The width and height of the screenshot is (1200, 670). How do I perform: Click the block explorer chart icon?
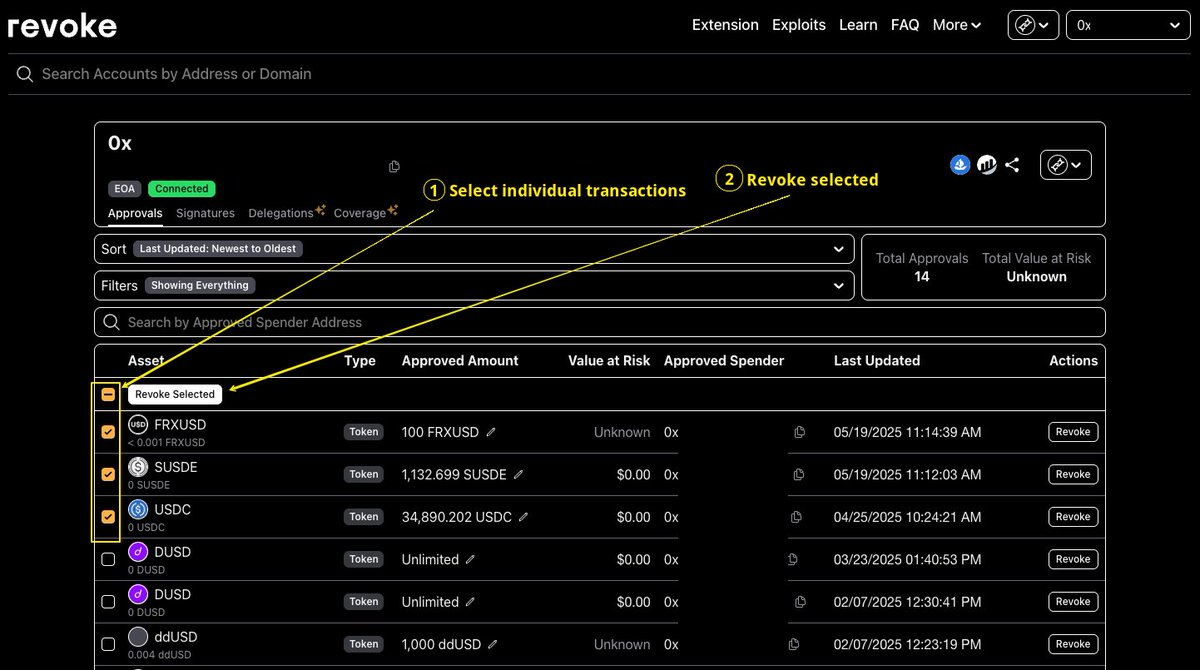[x=987, y=165]
